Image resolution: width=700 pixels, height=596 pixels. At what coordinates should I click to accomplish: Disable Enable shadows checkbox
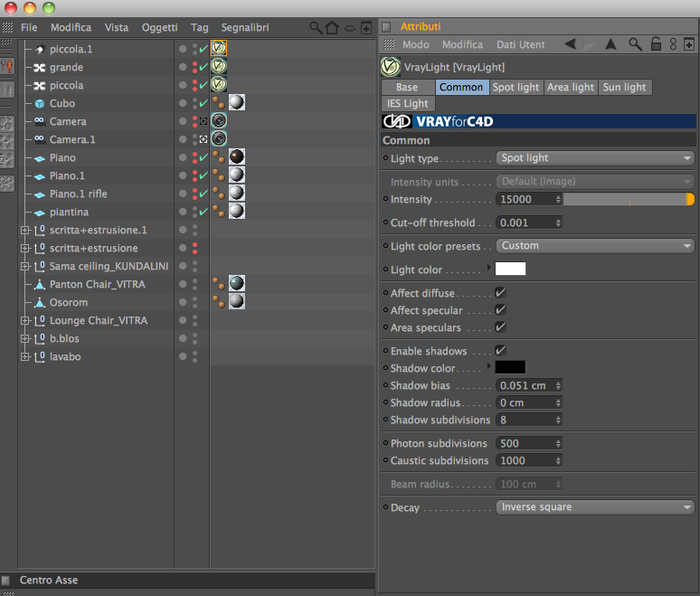(500, 350)
